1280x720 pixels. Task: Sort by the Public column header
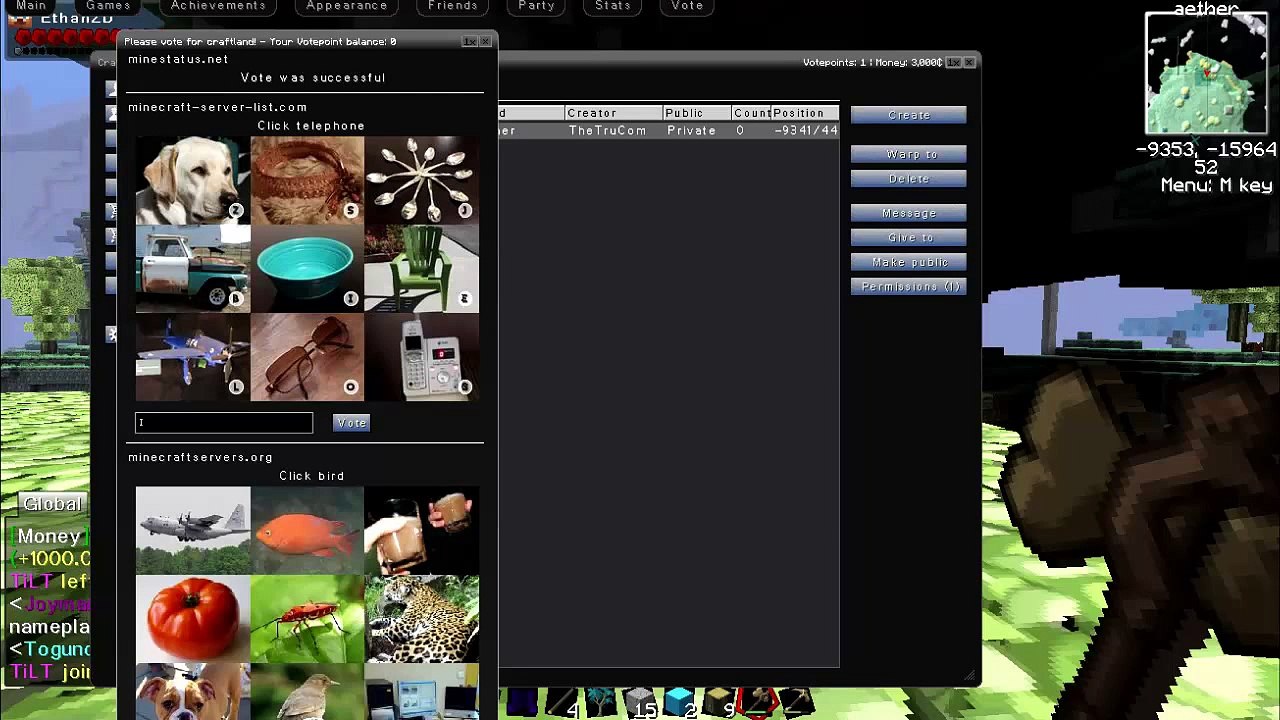[x=697, y=113]
